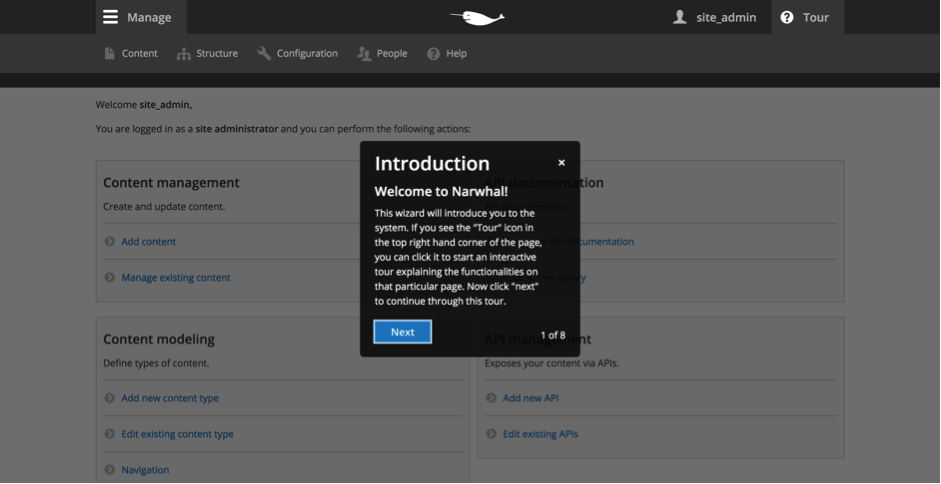The height and width of the screenshot is (484, 941).
Task: Click the site_admin user icon
Action: tap(680, 17)
